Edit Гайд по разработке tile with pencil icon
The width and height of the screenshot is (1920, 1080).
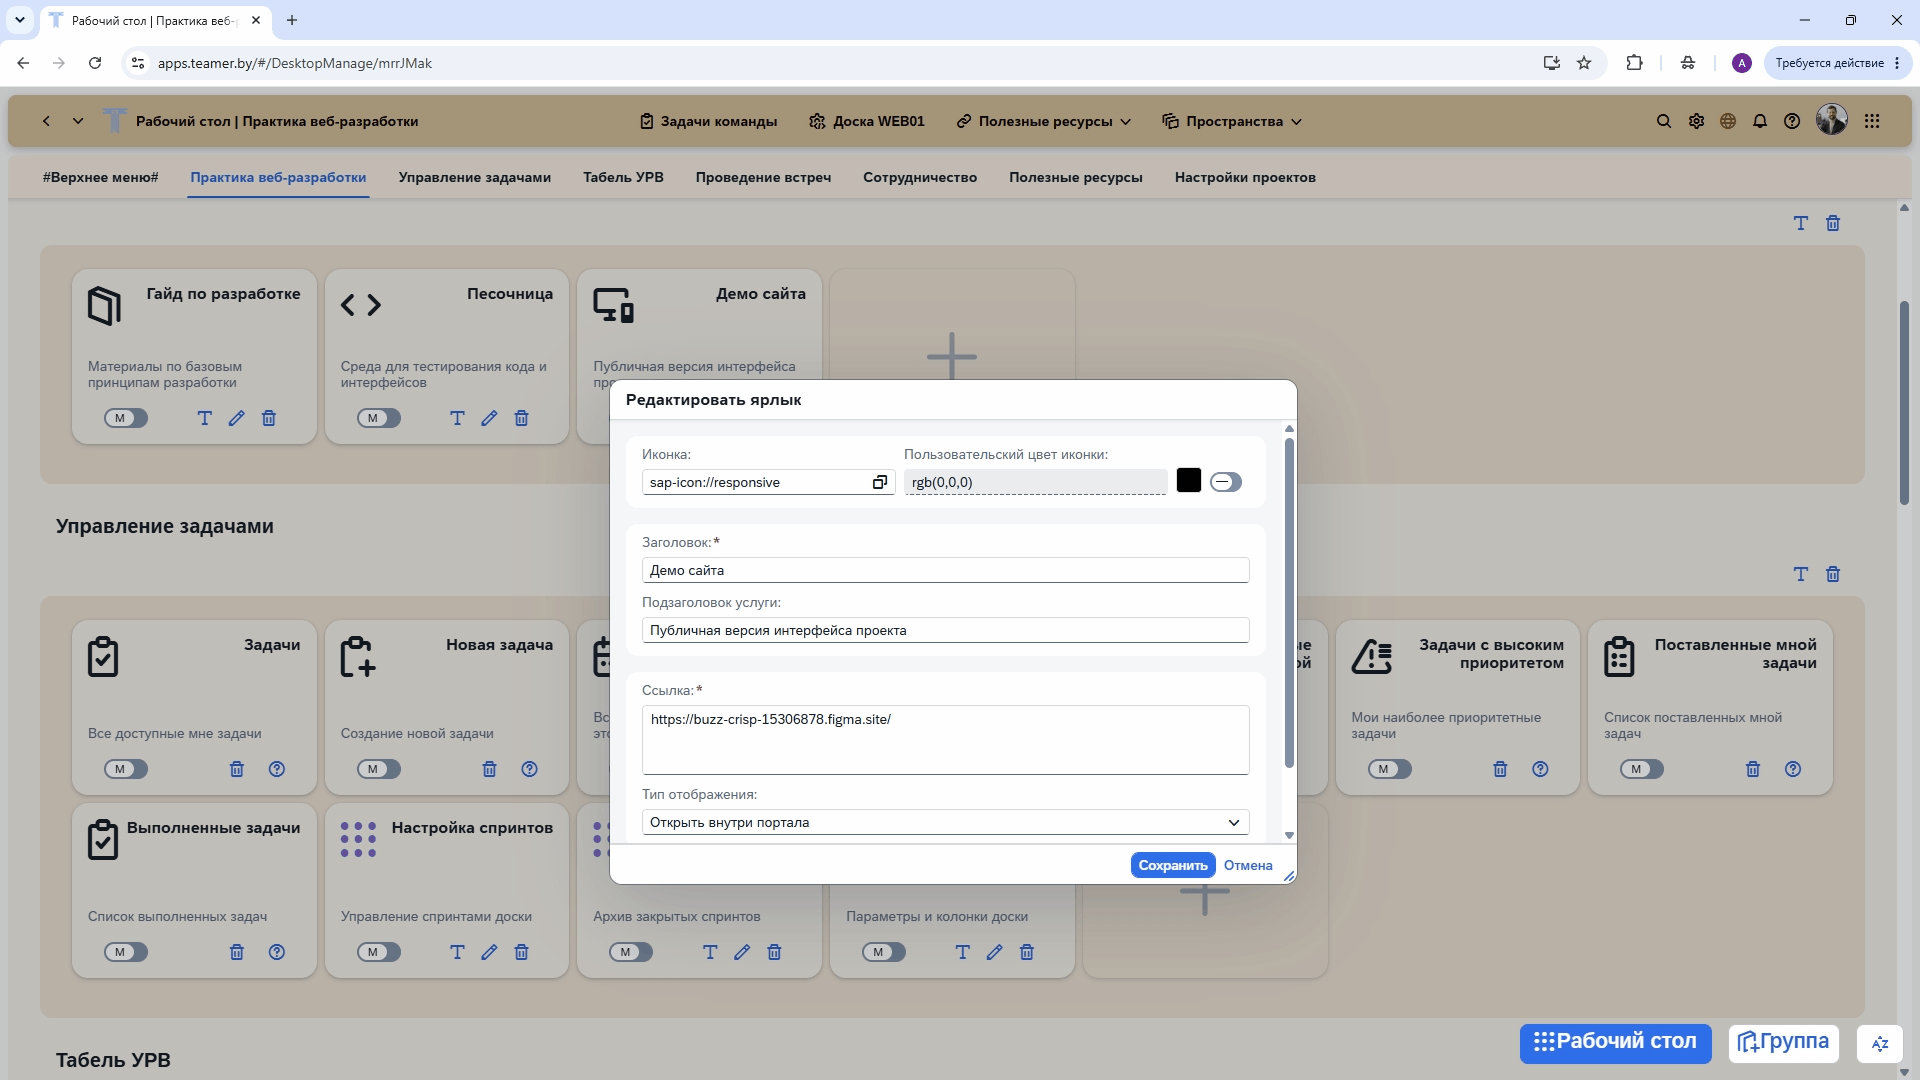click(237, 418)
